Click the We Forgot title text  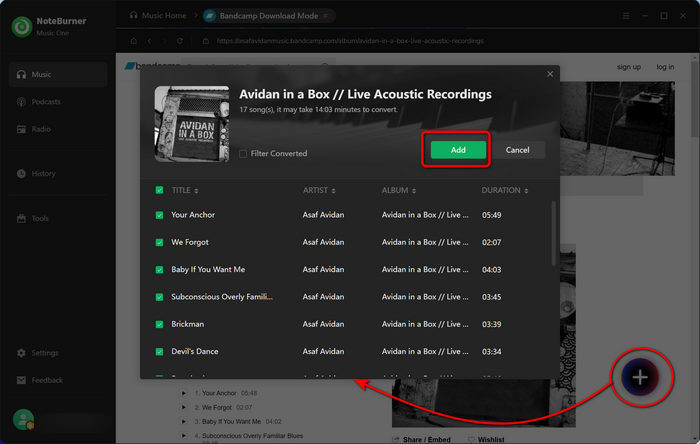(190, 242)
